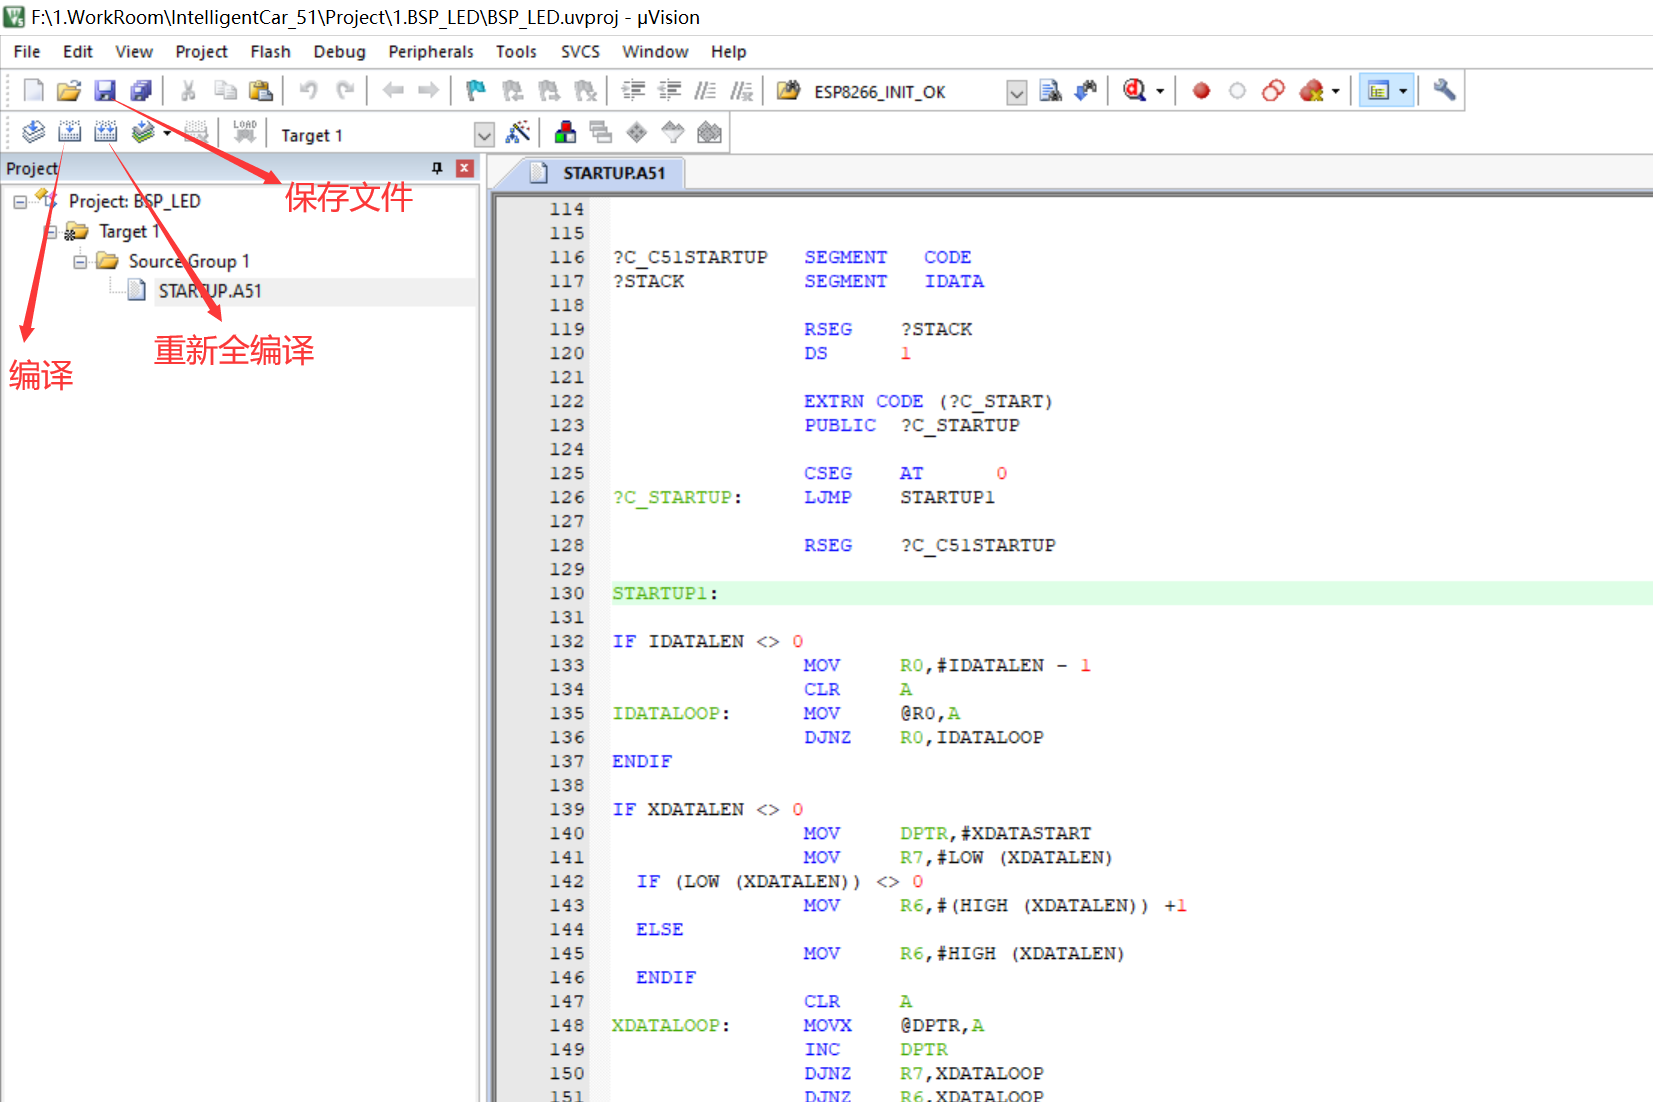Go to the next bookmark

549,91
